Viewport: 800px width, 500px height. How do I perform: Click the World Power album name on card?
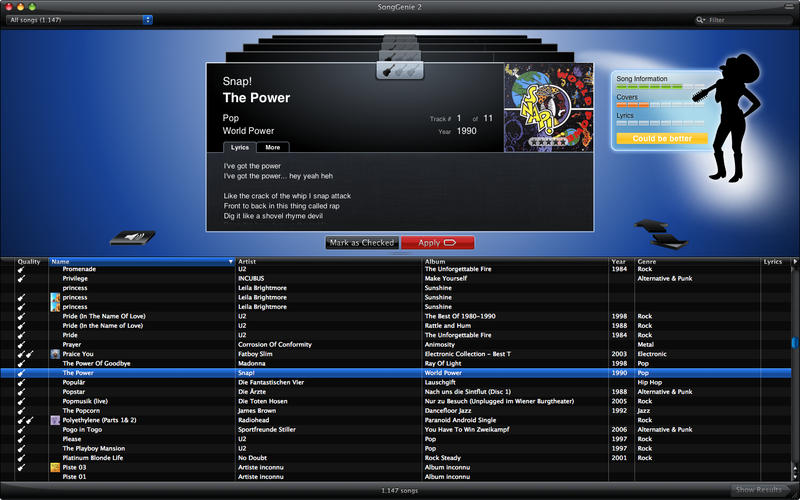[248, 131]
